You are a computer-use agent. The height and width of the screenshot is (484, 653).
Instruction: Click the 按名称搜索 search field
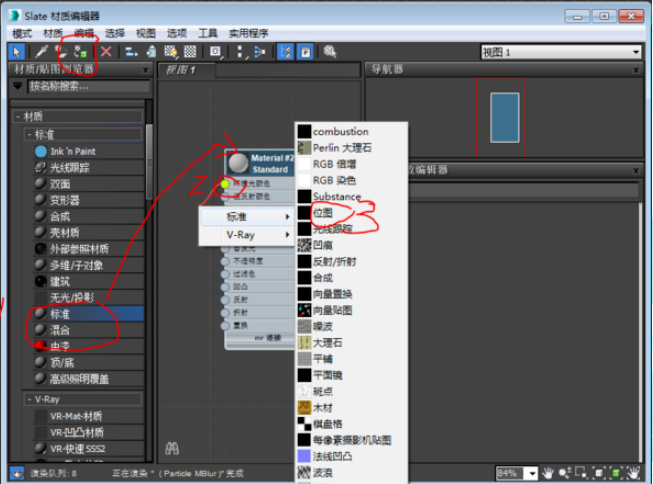(x=89, y=86)
